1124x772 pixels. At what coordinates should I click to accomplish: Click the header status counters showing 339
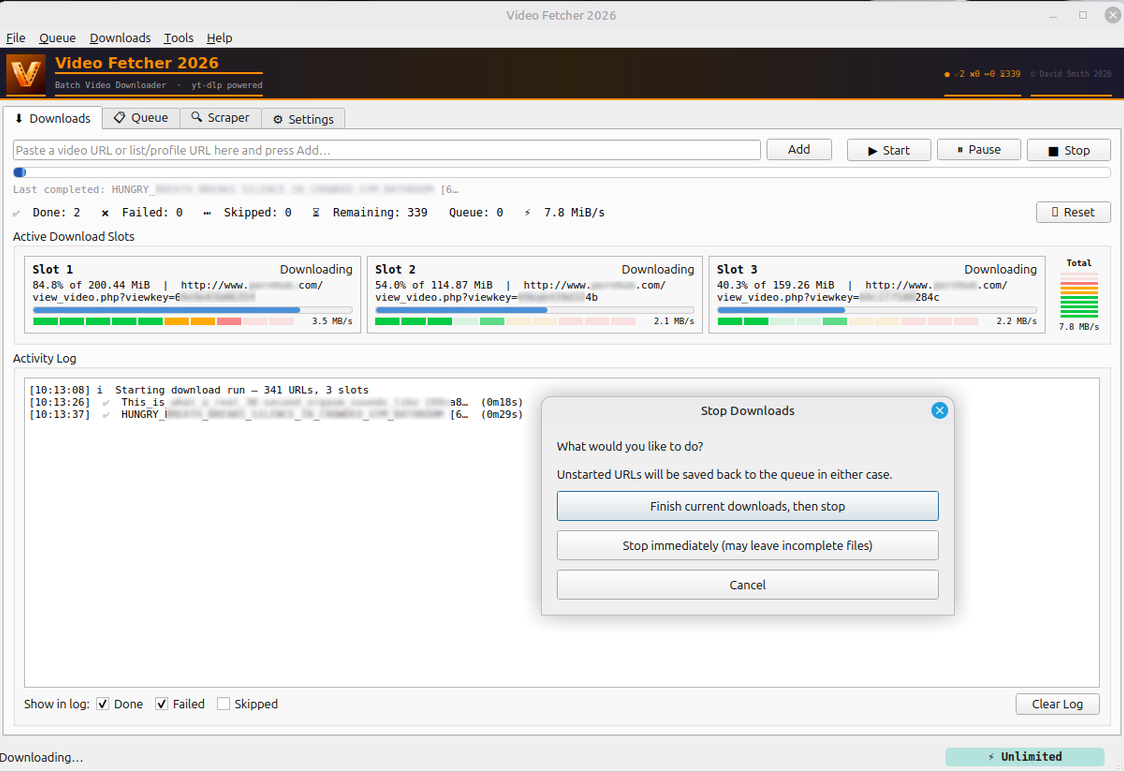coord(982,74)
